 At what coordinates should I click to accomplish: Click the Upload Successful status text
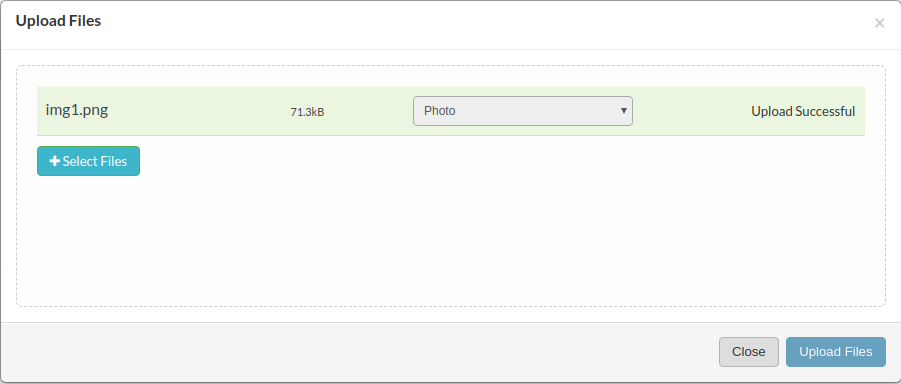803,112
